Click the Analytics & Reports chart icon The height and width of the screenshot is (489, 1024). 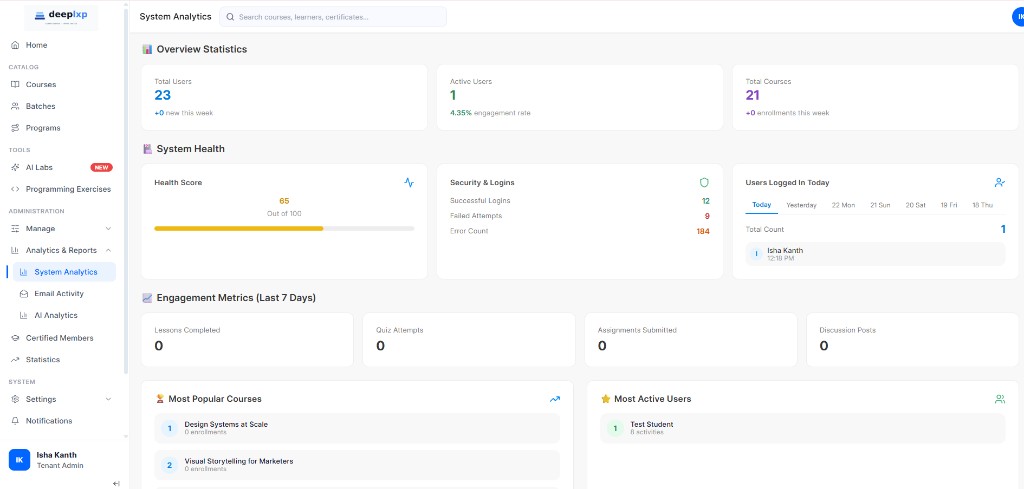(x=15, y=250)
